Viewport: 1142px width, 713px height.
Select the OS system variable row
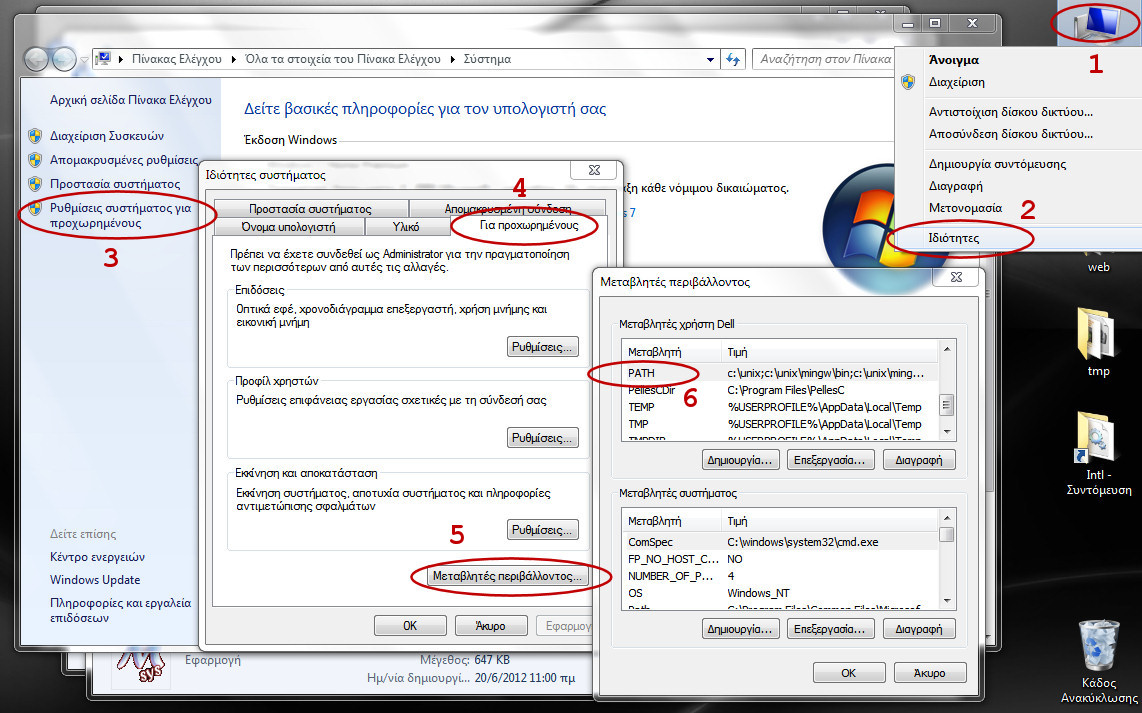pos(780,593)
